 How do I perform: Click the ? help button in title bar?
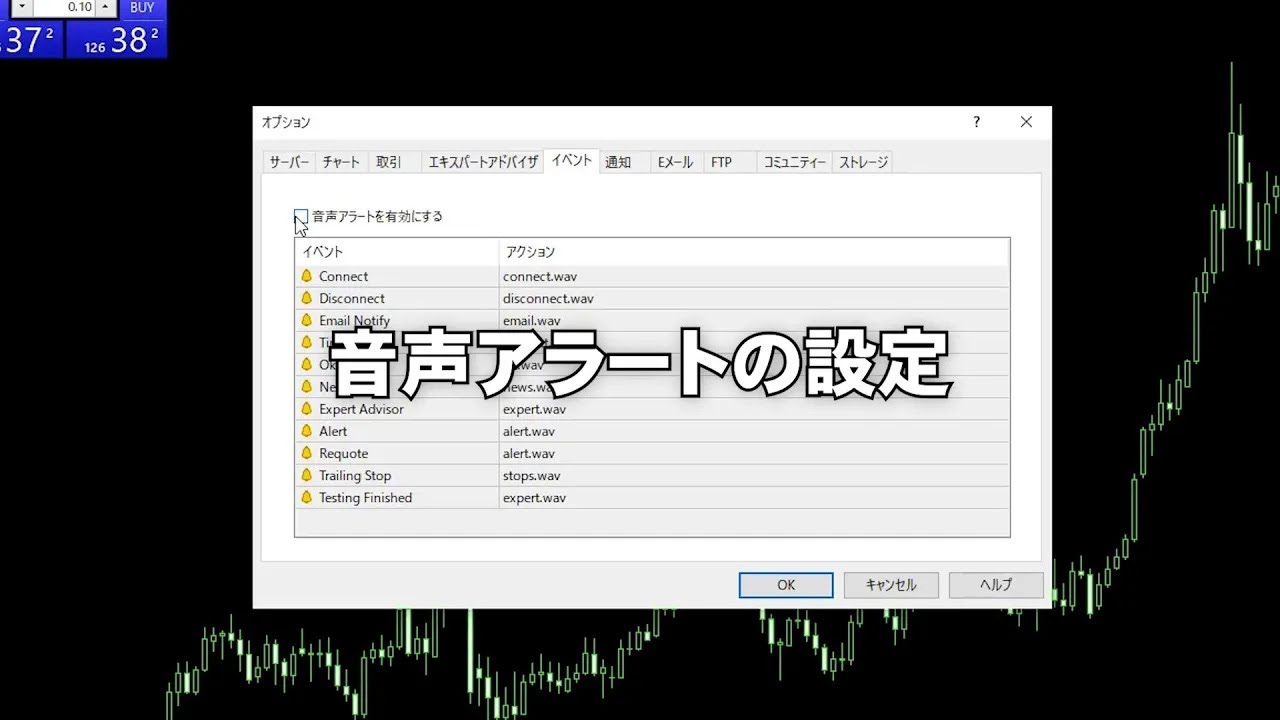[x=977, y=122]
